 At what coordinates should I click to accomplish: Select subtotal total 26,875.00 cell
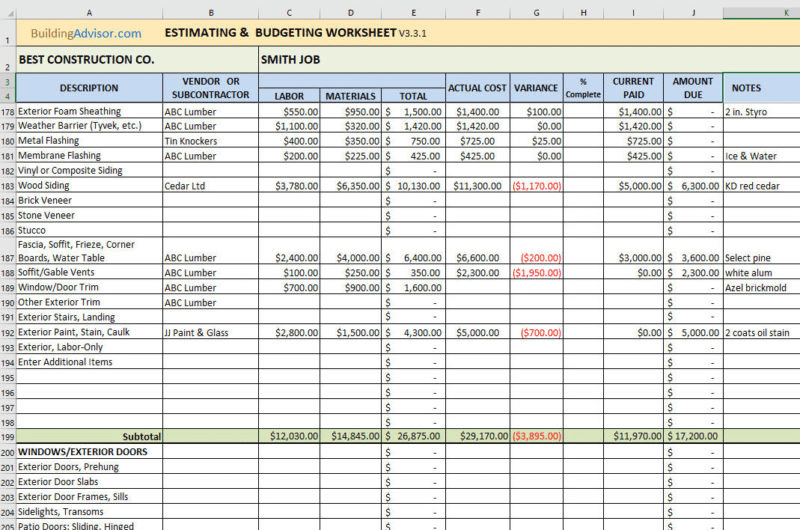413,436
